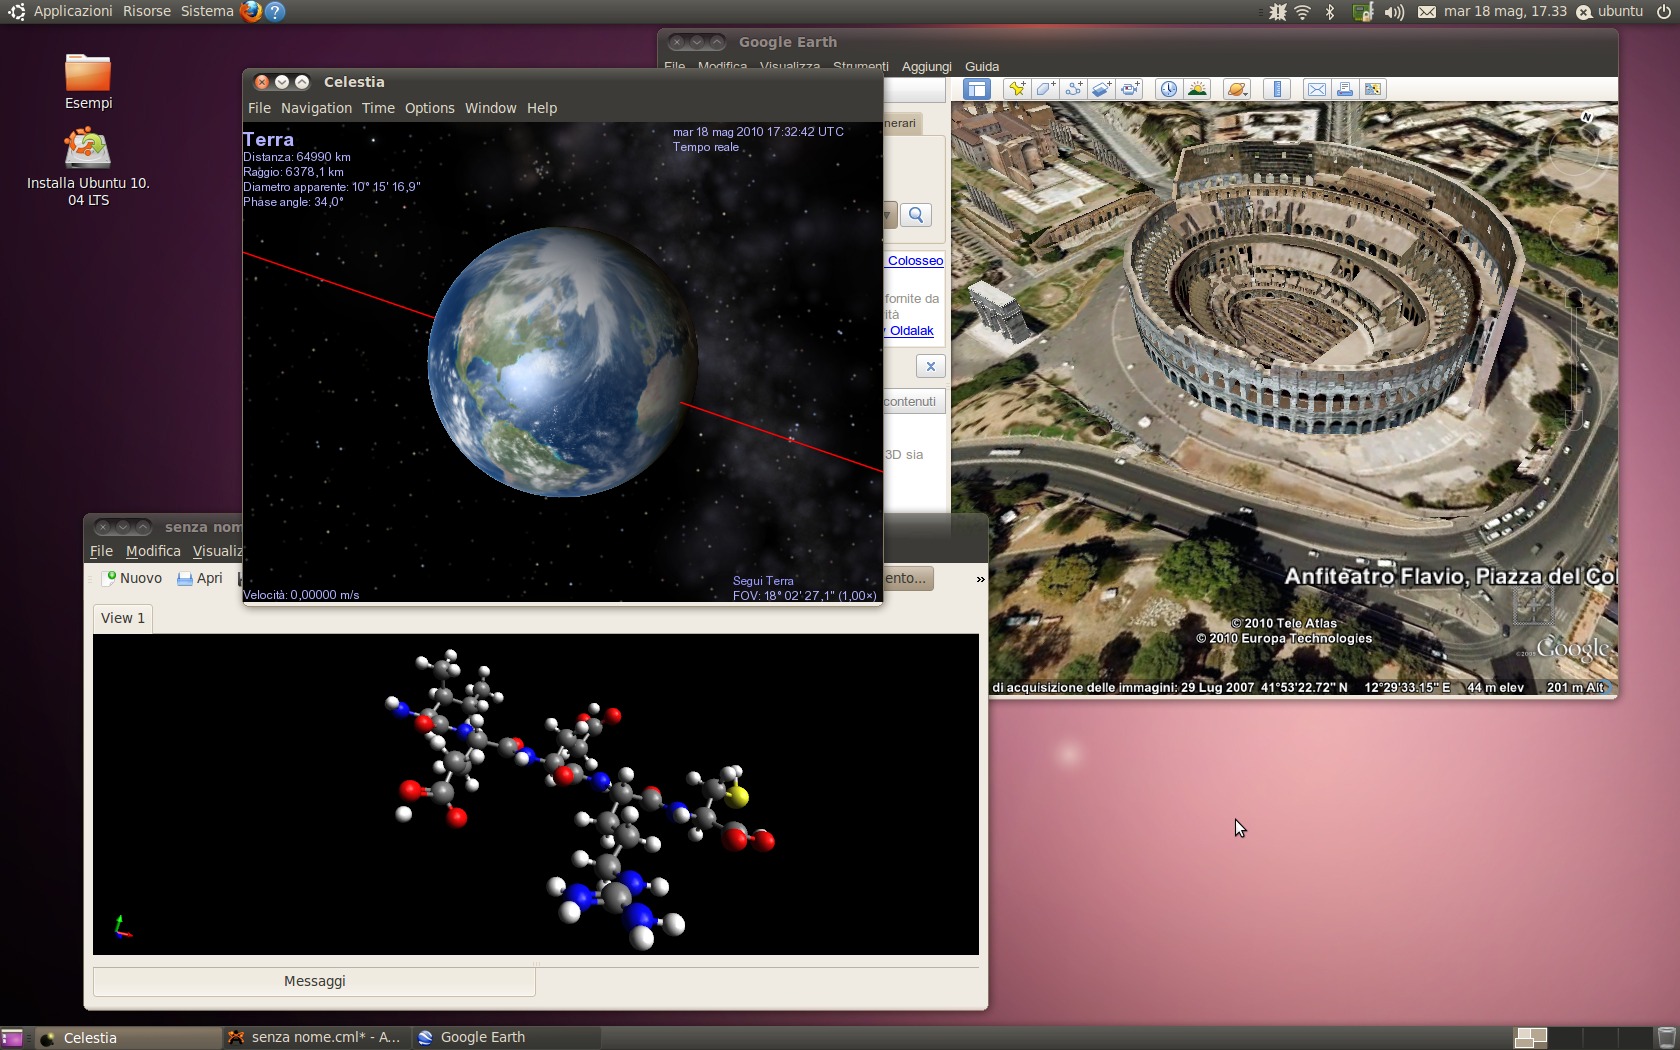
Task: Click the Earth globe in Celestia
Action: [562, 362]
